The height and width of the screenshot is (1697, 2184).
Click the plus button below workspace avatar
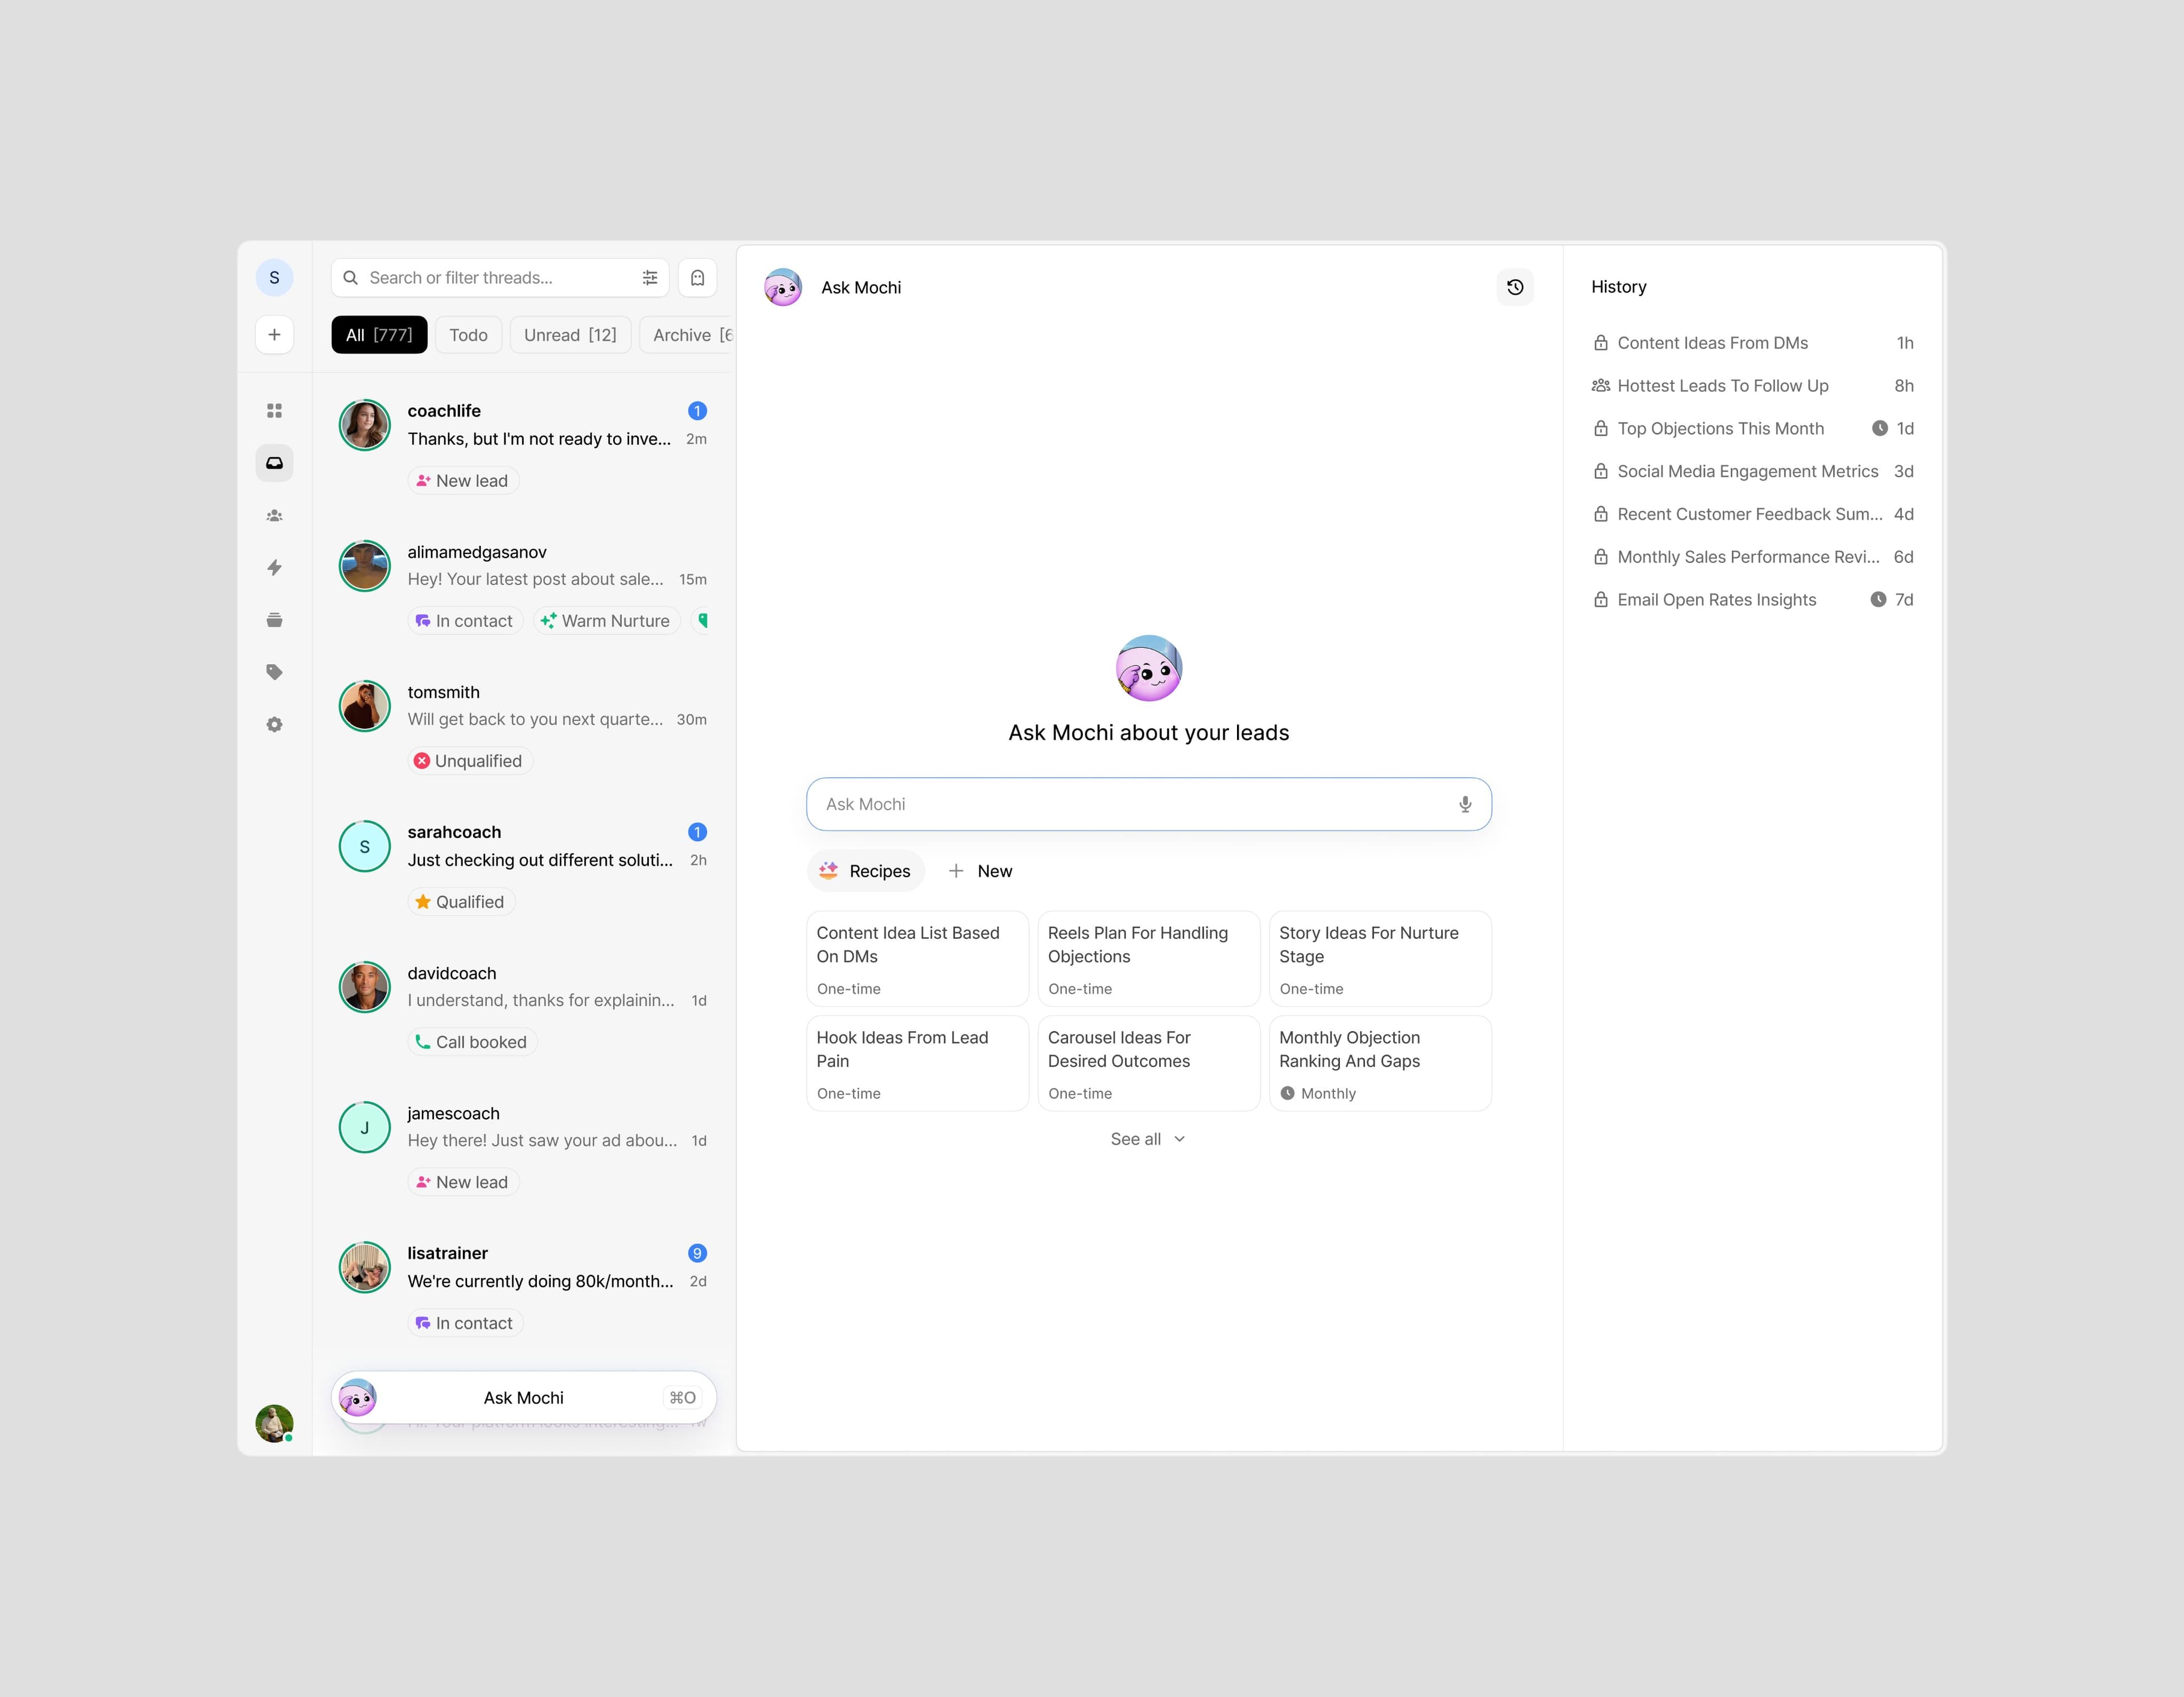(274, 335)
